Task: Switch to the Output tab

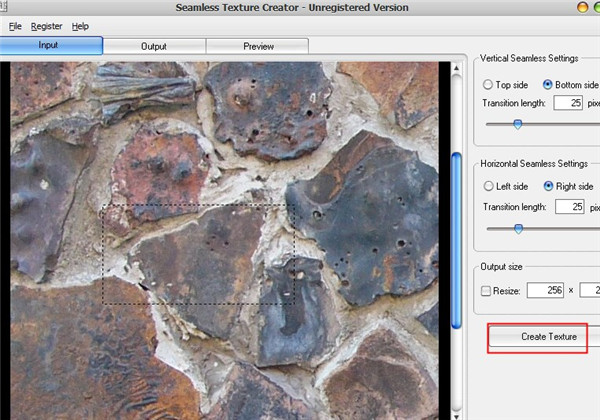Action: tap(154, 46)
